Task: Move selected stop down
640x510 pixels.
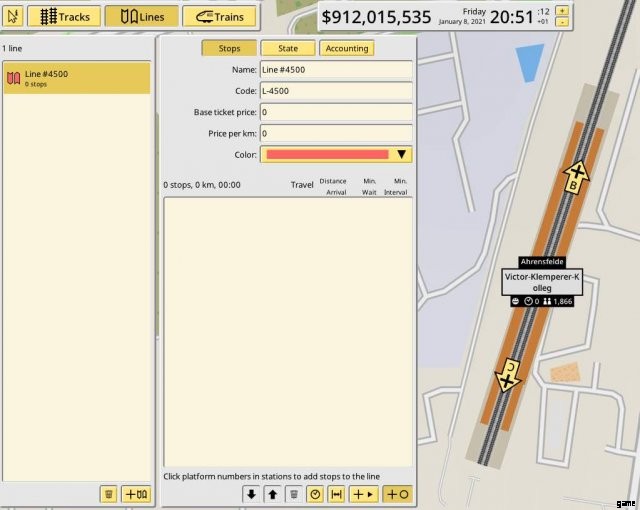Action: point(251,494)
